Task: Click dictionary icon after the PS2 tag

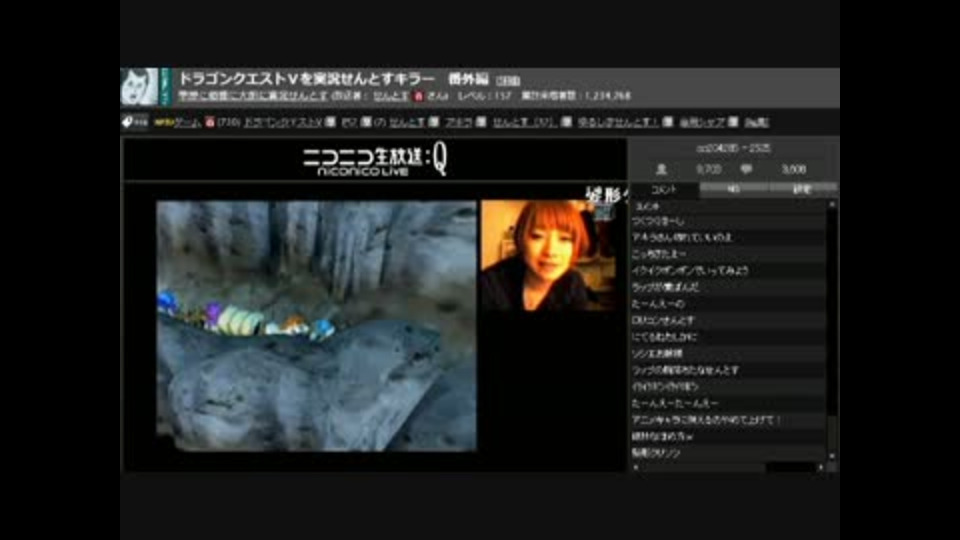Action: 366,122
